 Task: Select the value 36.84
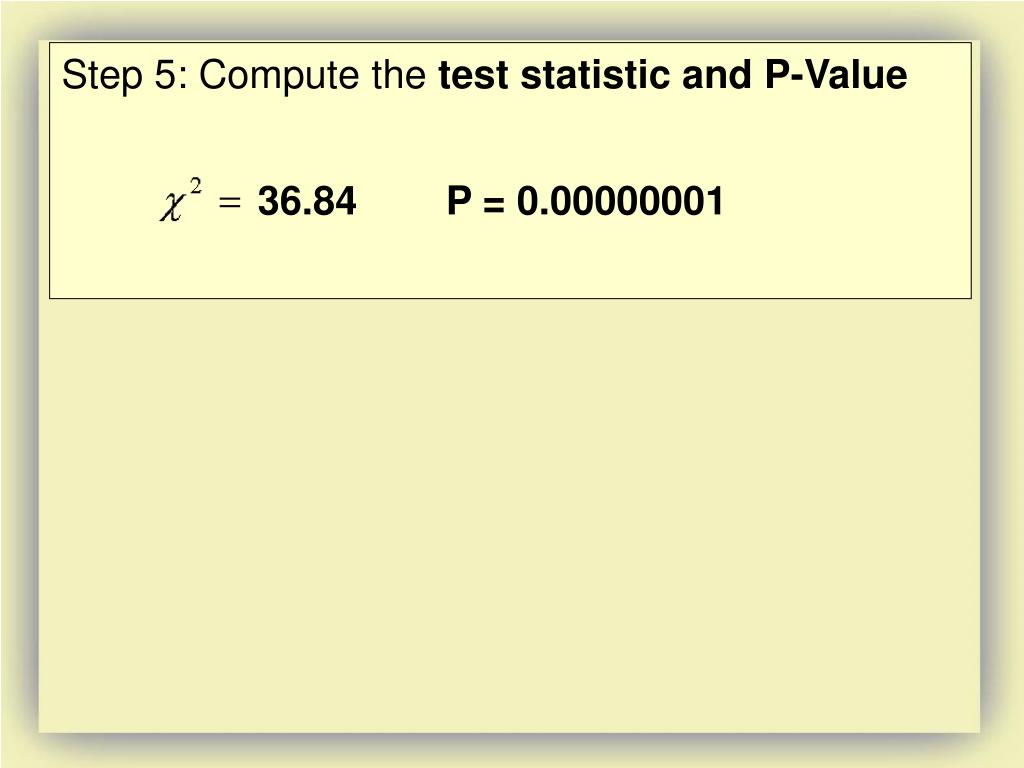coord(307,200)
